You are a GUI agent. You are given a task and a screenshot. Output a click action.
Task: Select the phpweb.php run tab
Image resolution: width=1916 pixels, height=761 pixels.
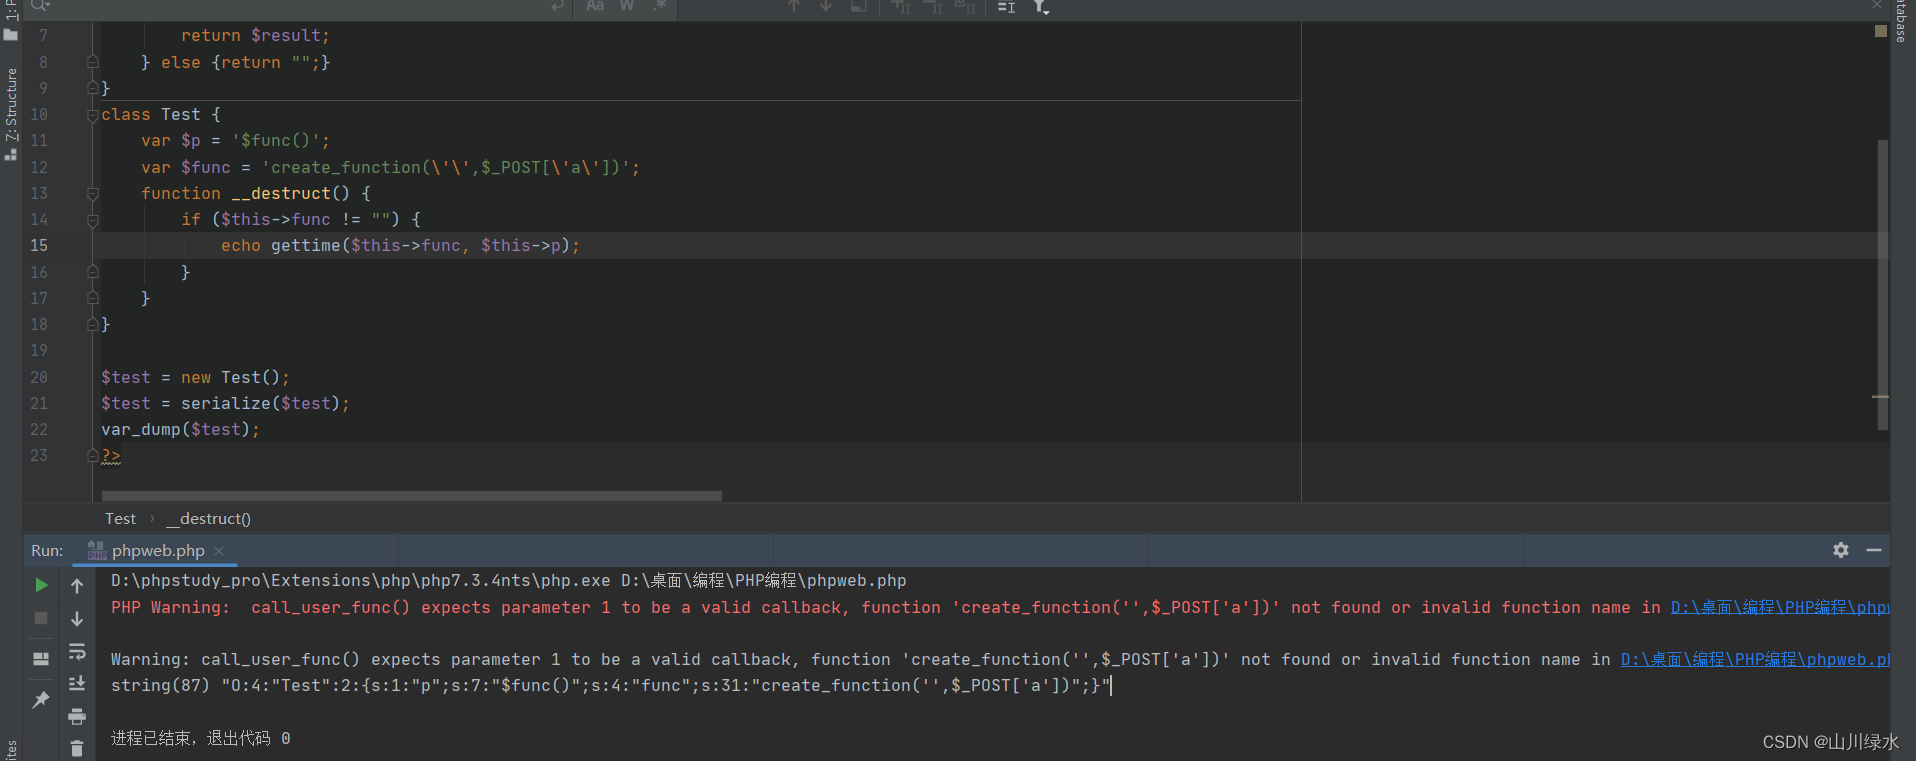click(x=156, y=550)
